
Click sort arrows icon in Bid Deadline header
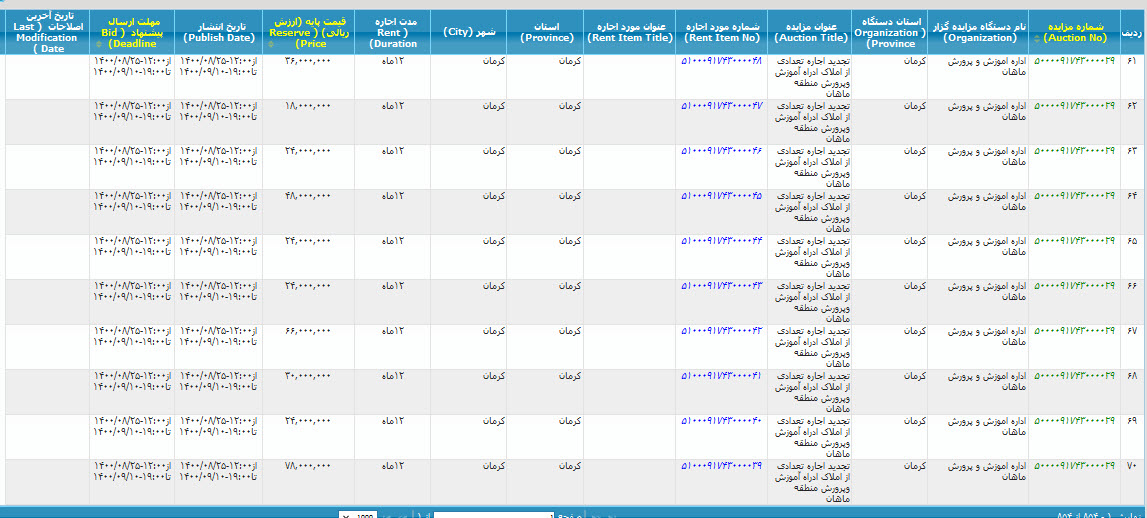100,44
